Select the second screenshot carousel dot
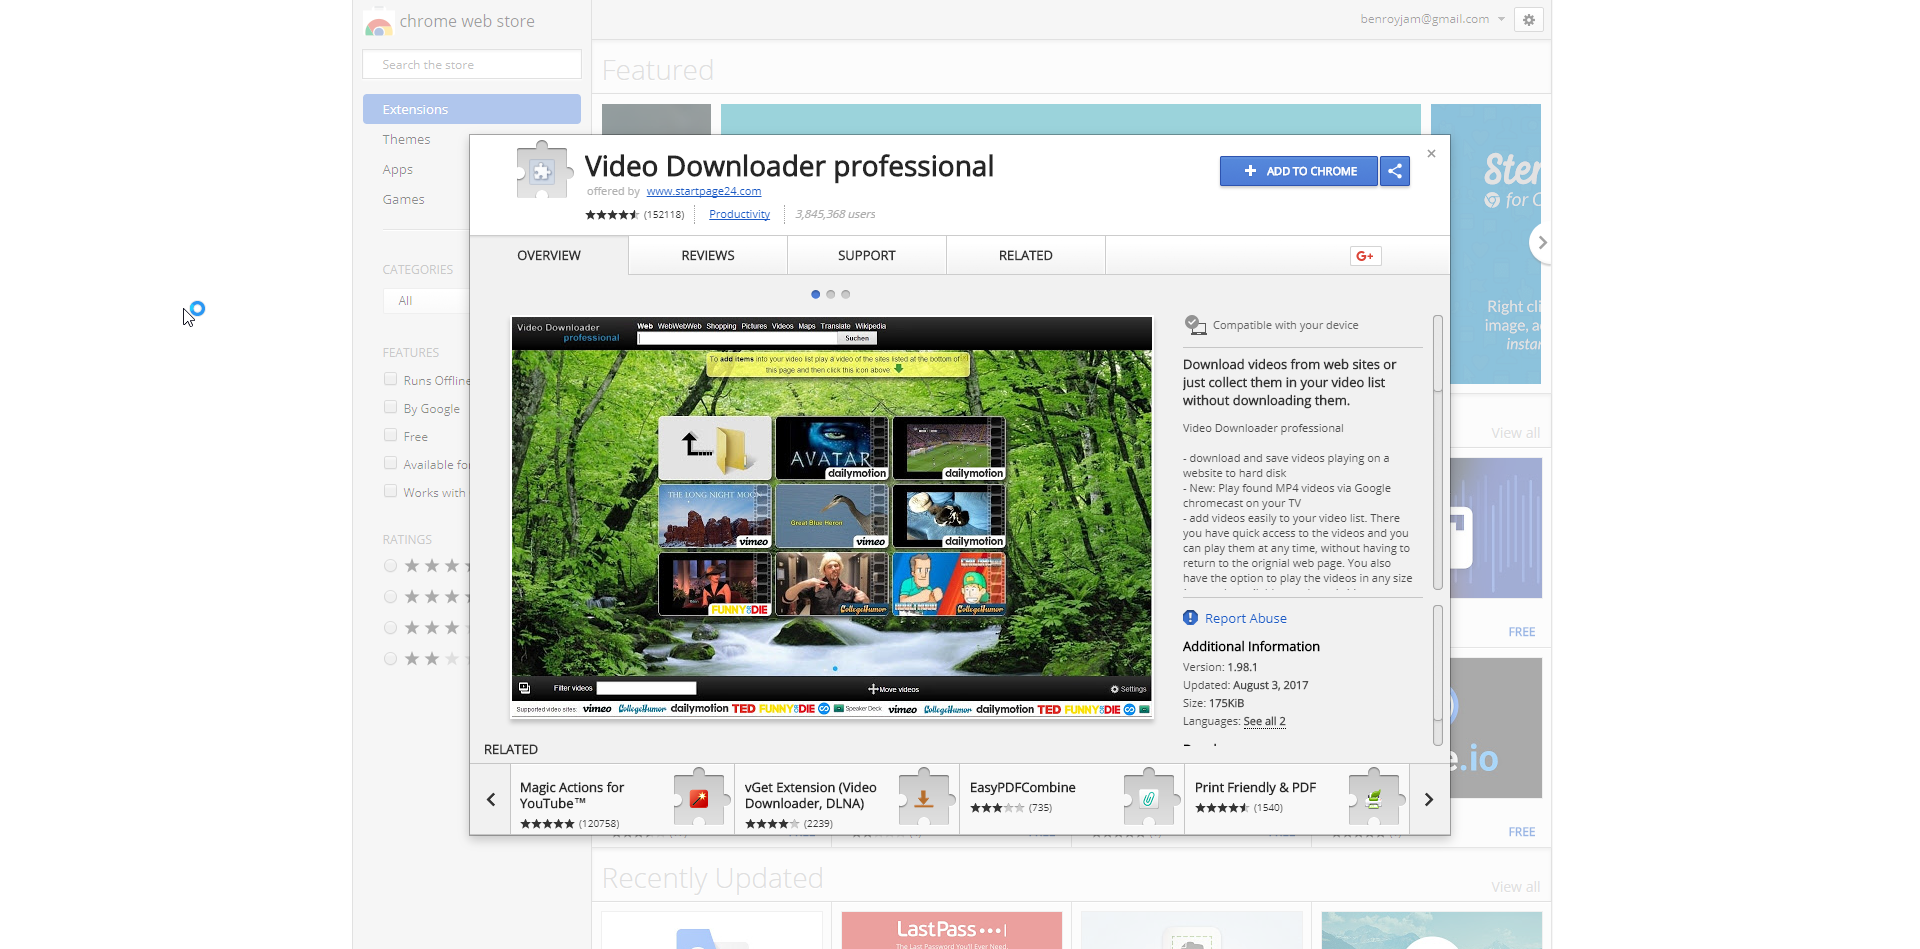The image size is (1920, 949). click(830, 294)
